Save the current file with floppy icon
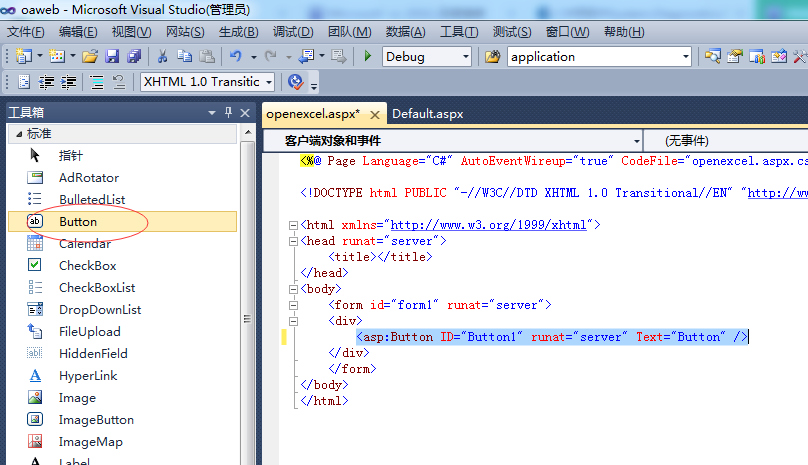This screenshot has width=808, height=465. point(112,56)
